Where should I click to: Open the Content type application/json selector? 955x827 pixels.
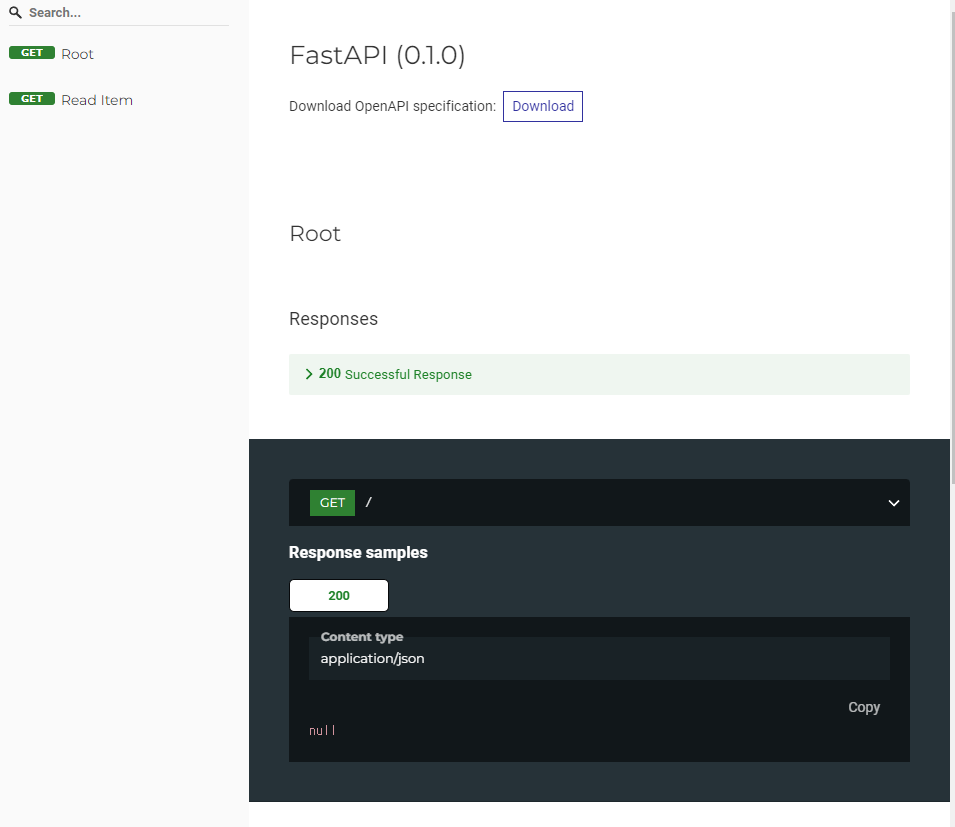tap(599, 658)
